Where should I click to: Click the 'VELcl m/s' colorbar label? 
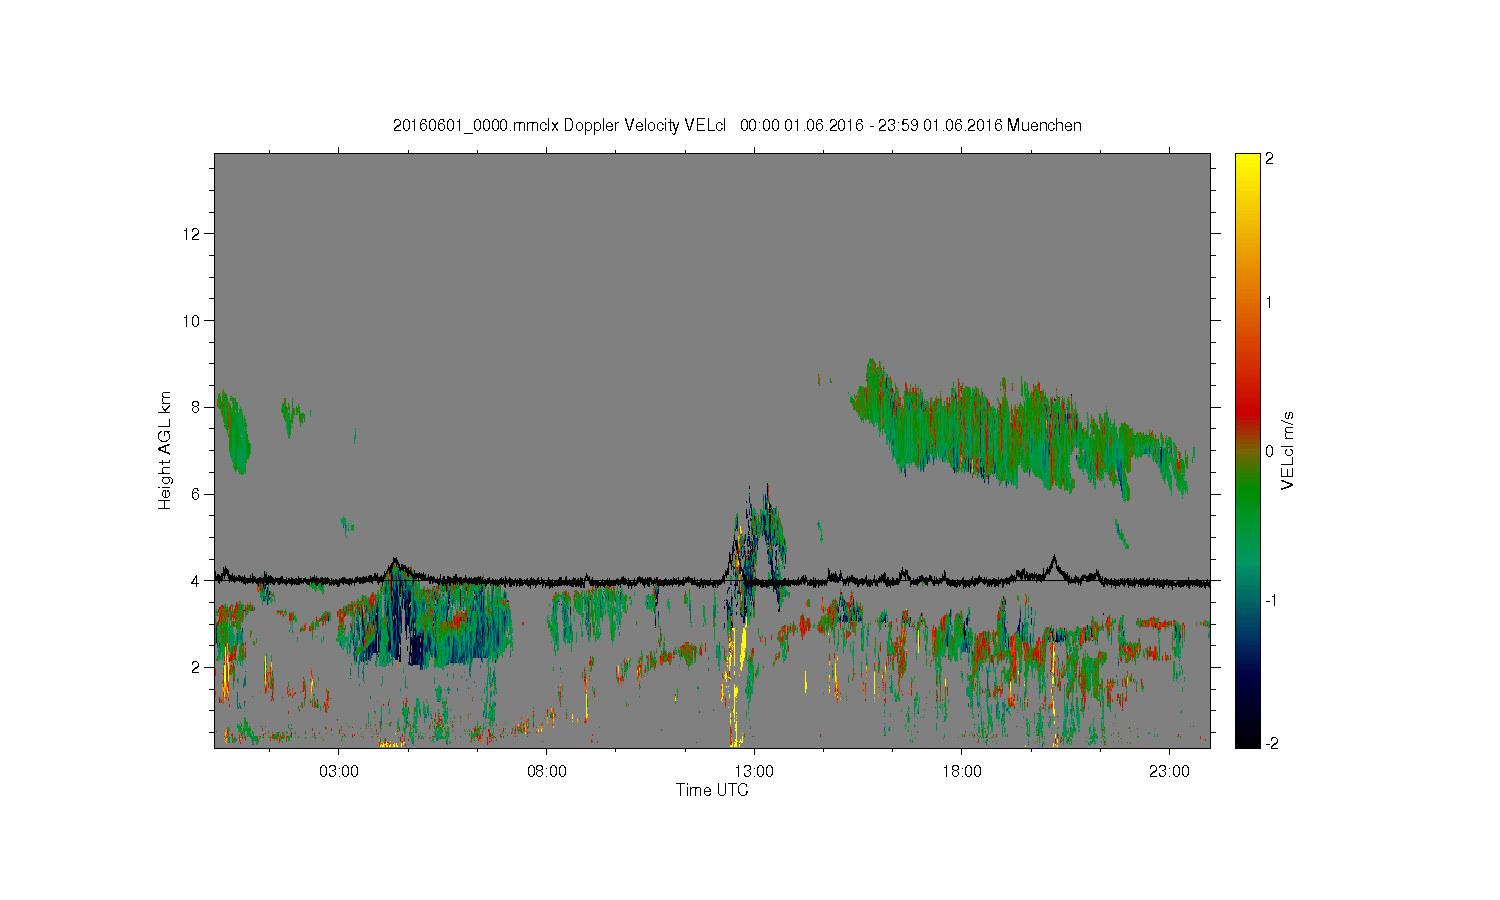[x=1288, y=450]
